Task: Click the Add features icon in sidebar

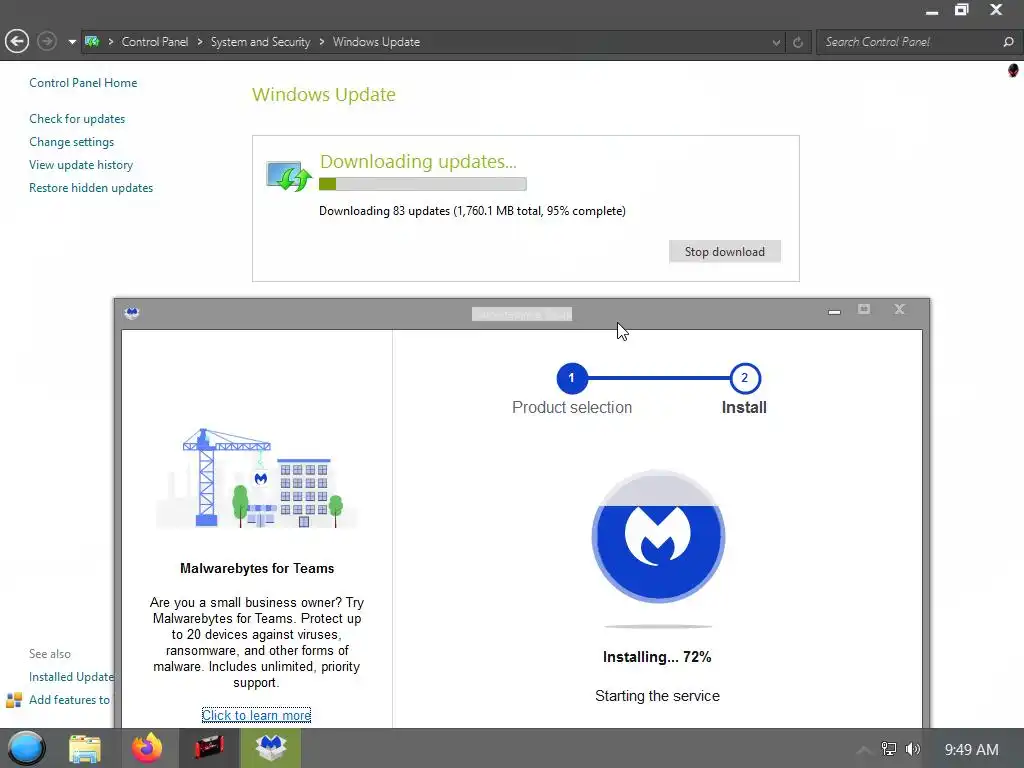Action: (x=14, y=700)
